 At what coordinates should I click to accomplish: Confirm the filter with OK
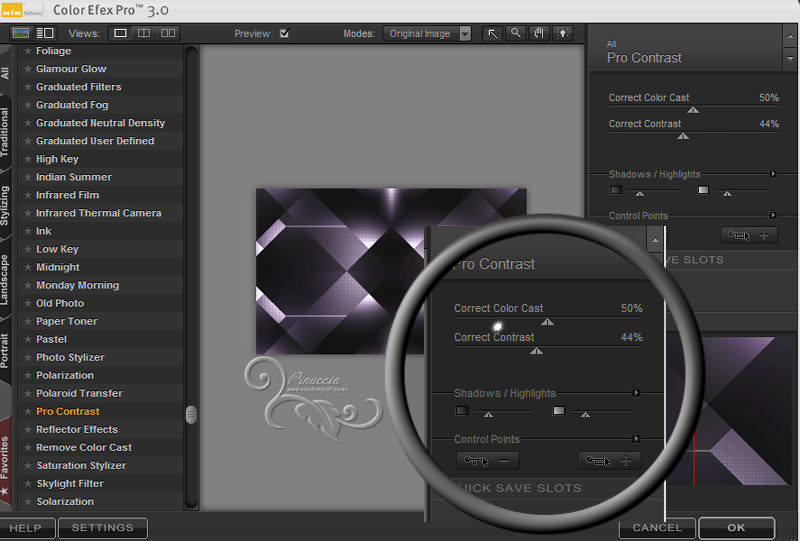736,528
